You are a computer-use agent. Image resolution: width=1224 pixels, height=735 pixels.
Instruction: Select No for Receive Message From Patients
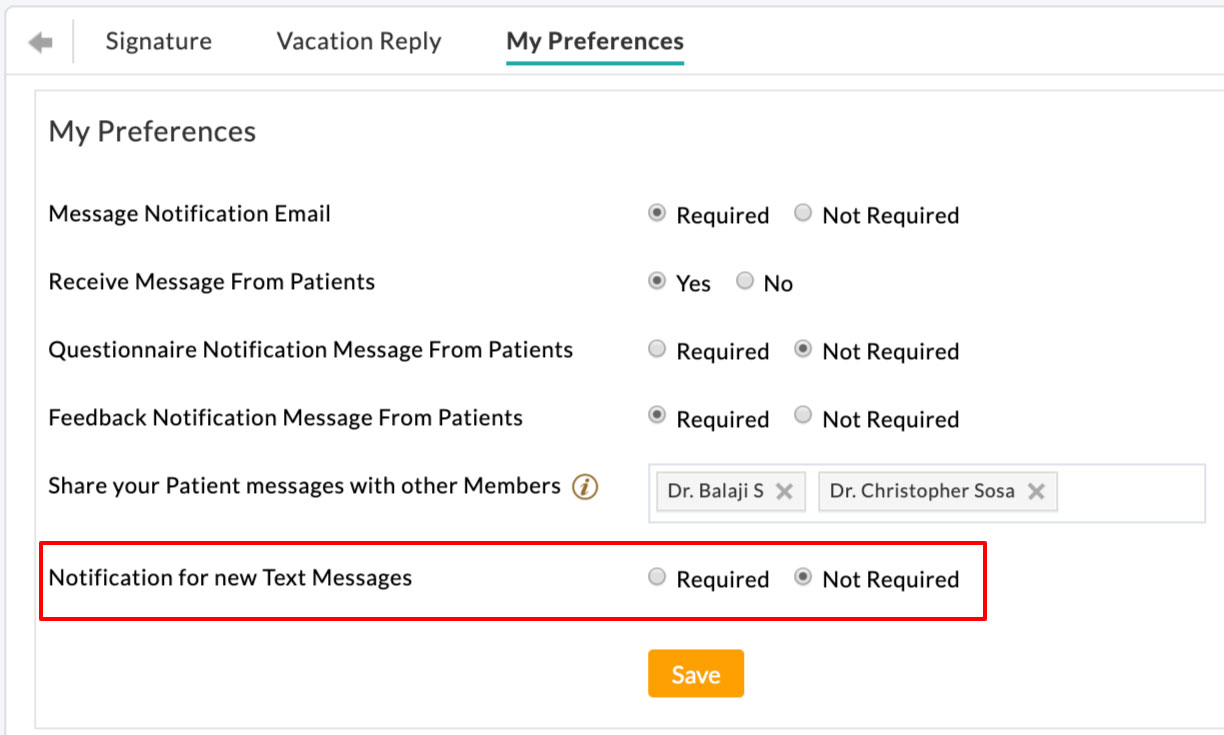pyautogui.click(x=745, y=281)
